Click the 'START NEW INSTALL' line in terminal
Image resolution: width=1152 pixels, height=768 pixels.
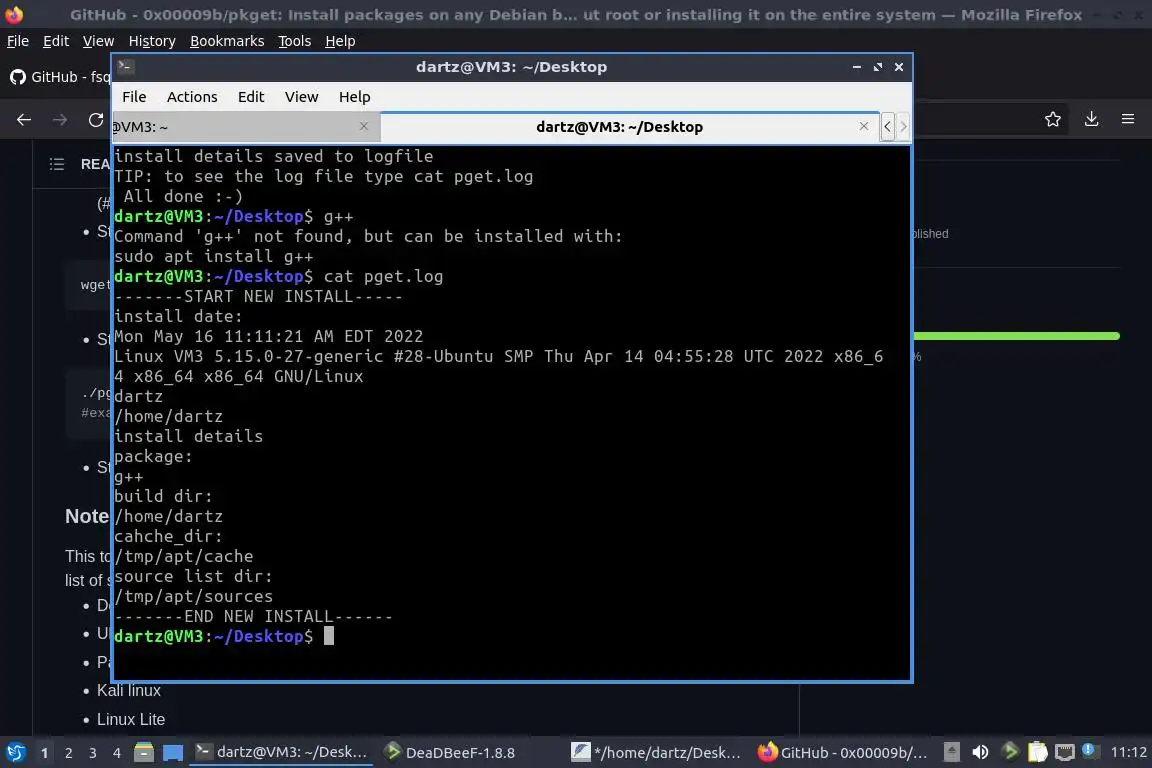point(258,296)
